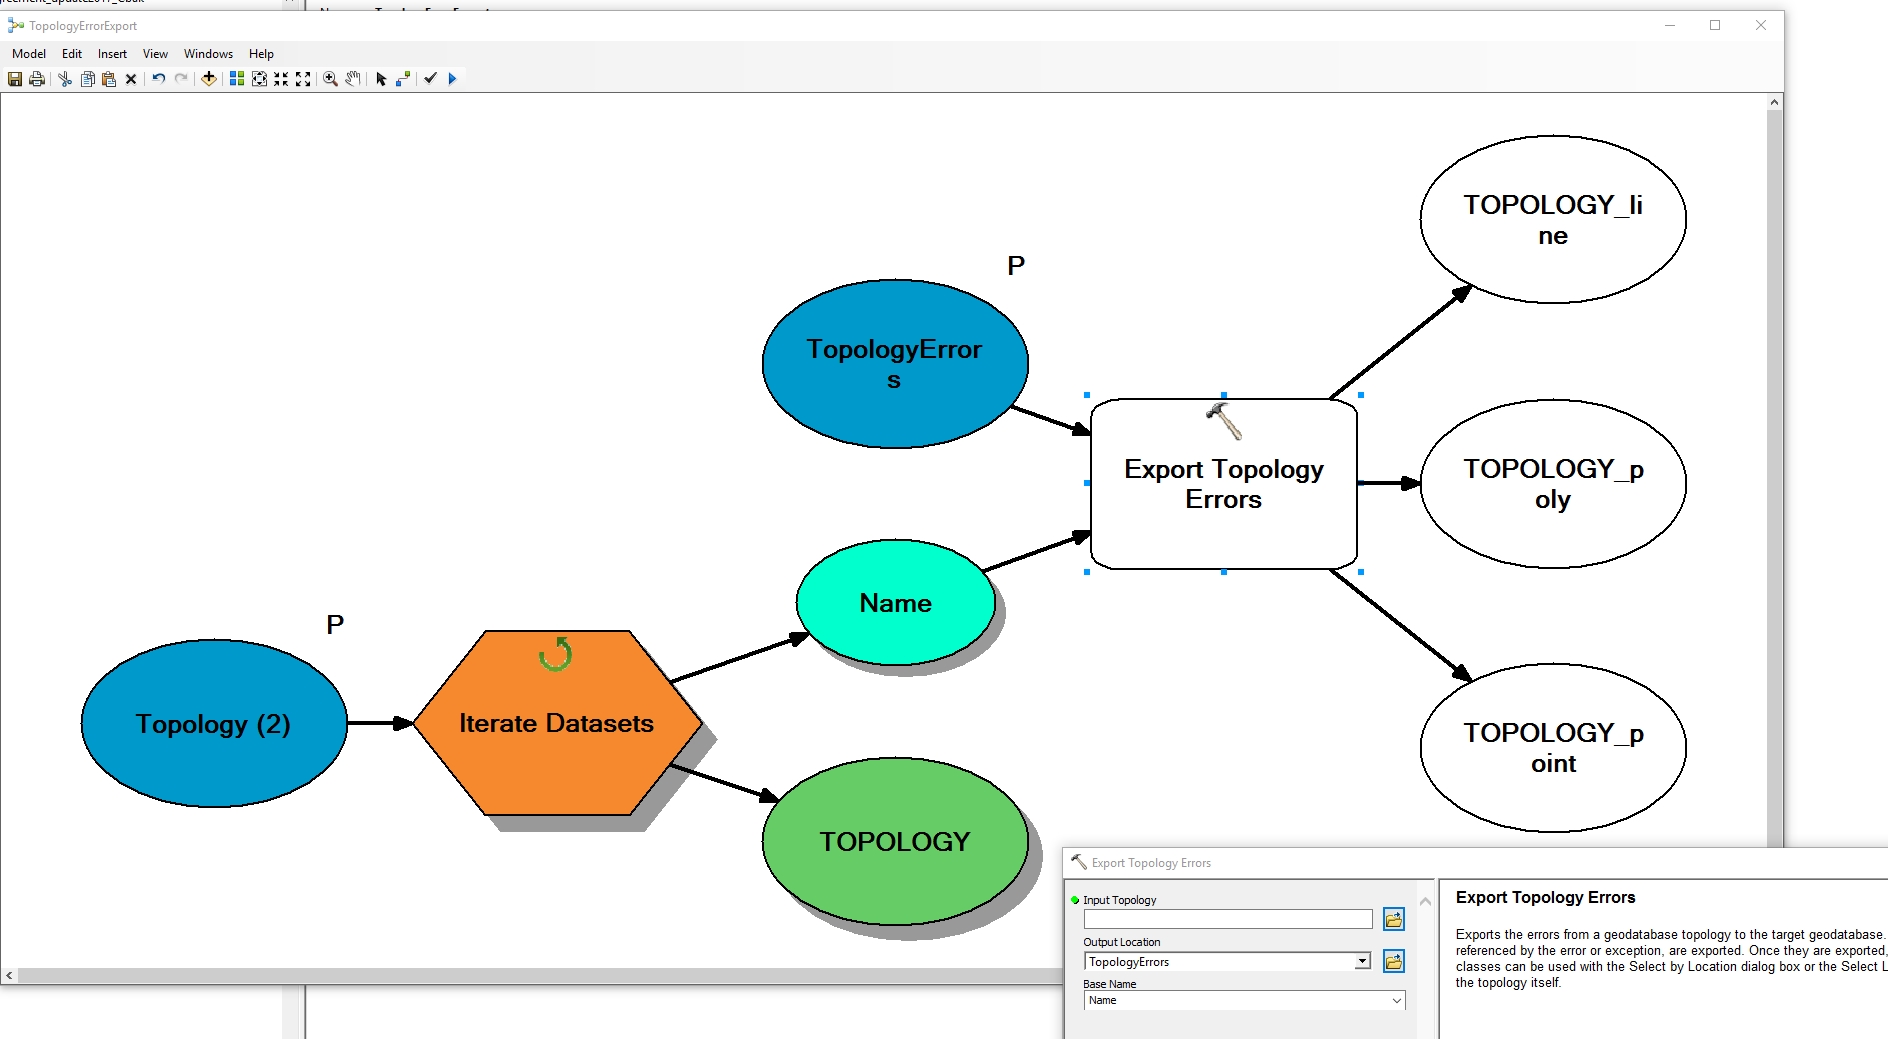Image resolution: width=1888 pixels, height=1039 pixels.
Task: Click the Input Topology label
Action: point(1119,900)
